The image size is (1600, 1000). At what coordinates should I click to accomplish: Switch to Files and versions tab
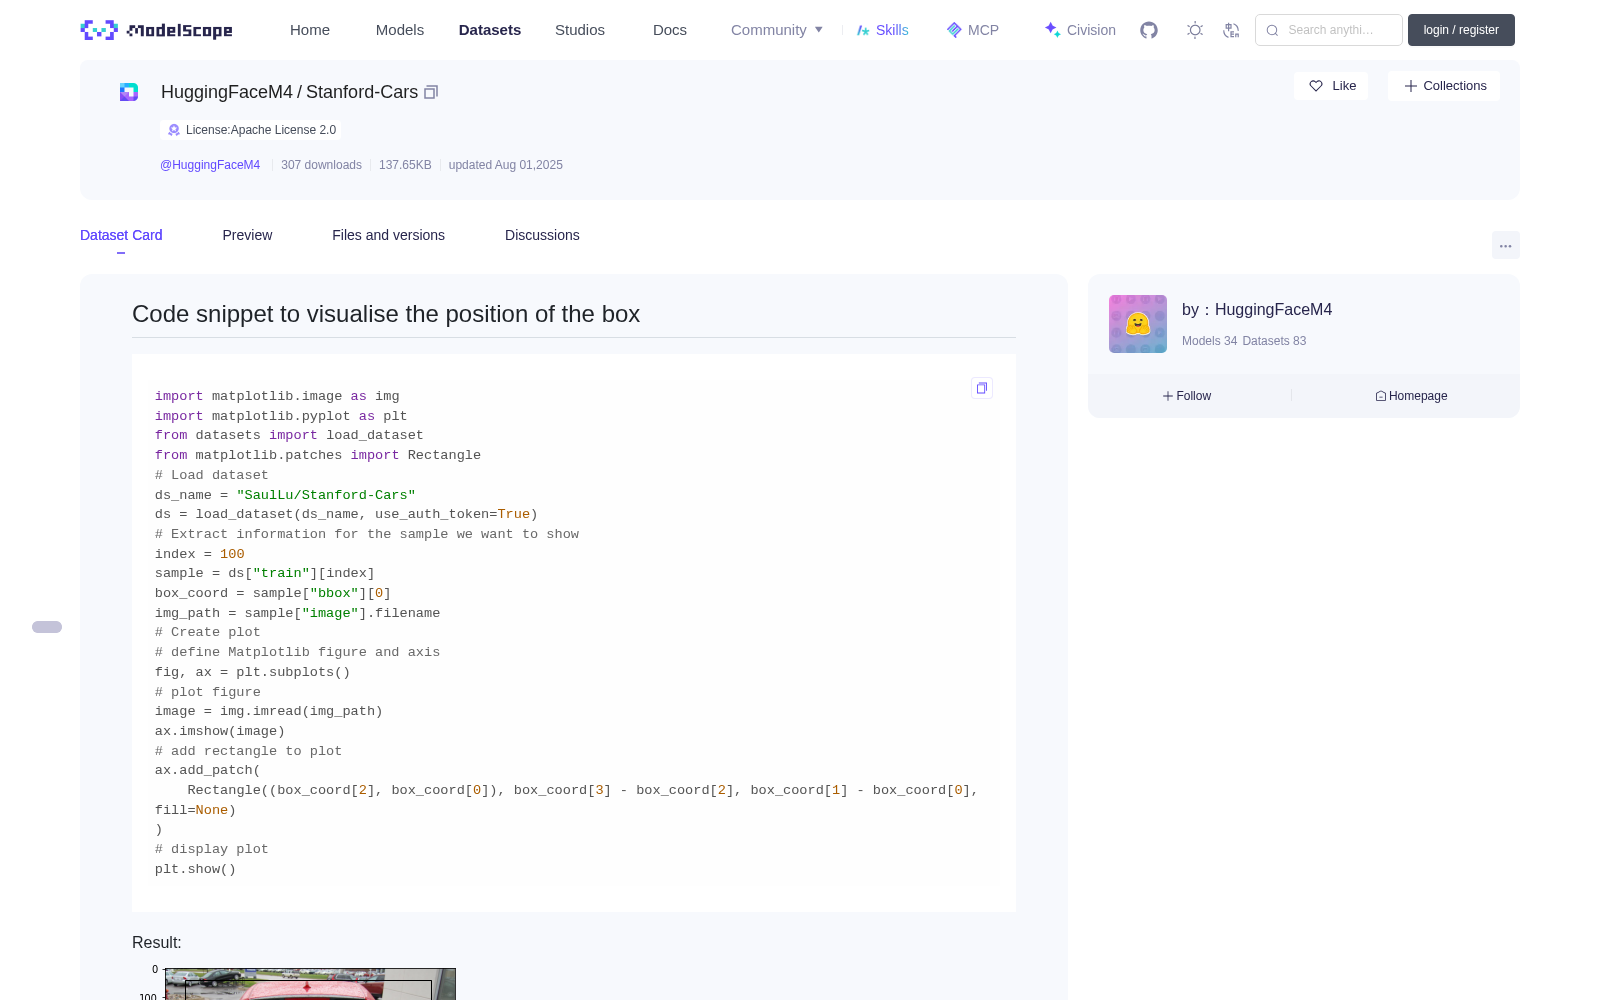pyautogui.click(x=388, y=235)
